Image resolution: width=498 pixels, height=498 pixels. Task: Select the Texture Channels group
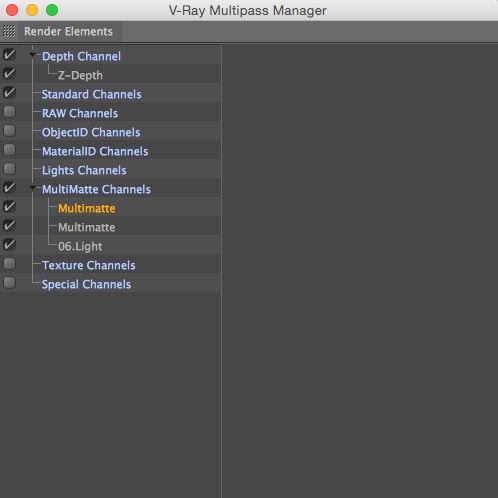(89, 265)
